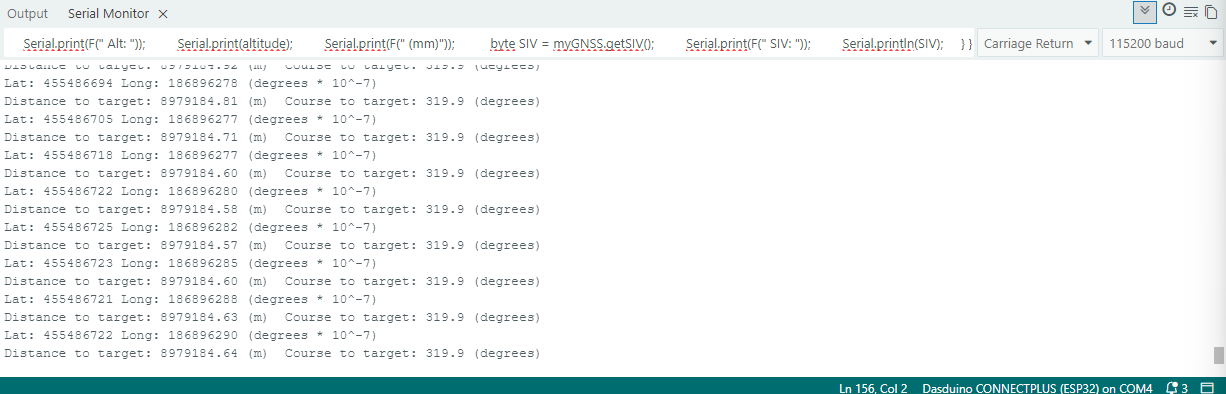Click line Lat: 455486725 Long: 186896282
Viewport: 1226px width, 394px height.
(x=190, y=227)
